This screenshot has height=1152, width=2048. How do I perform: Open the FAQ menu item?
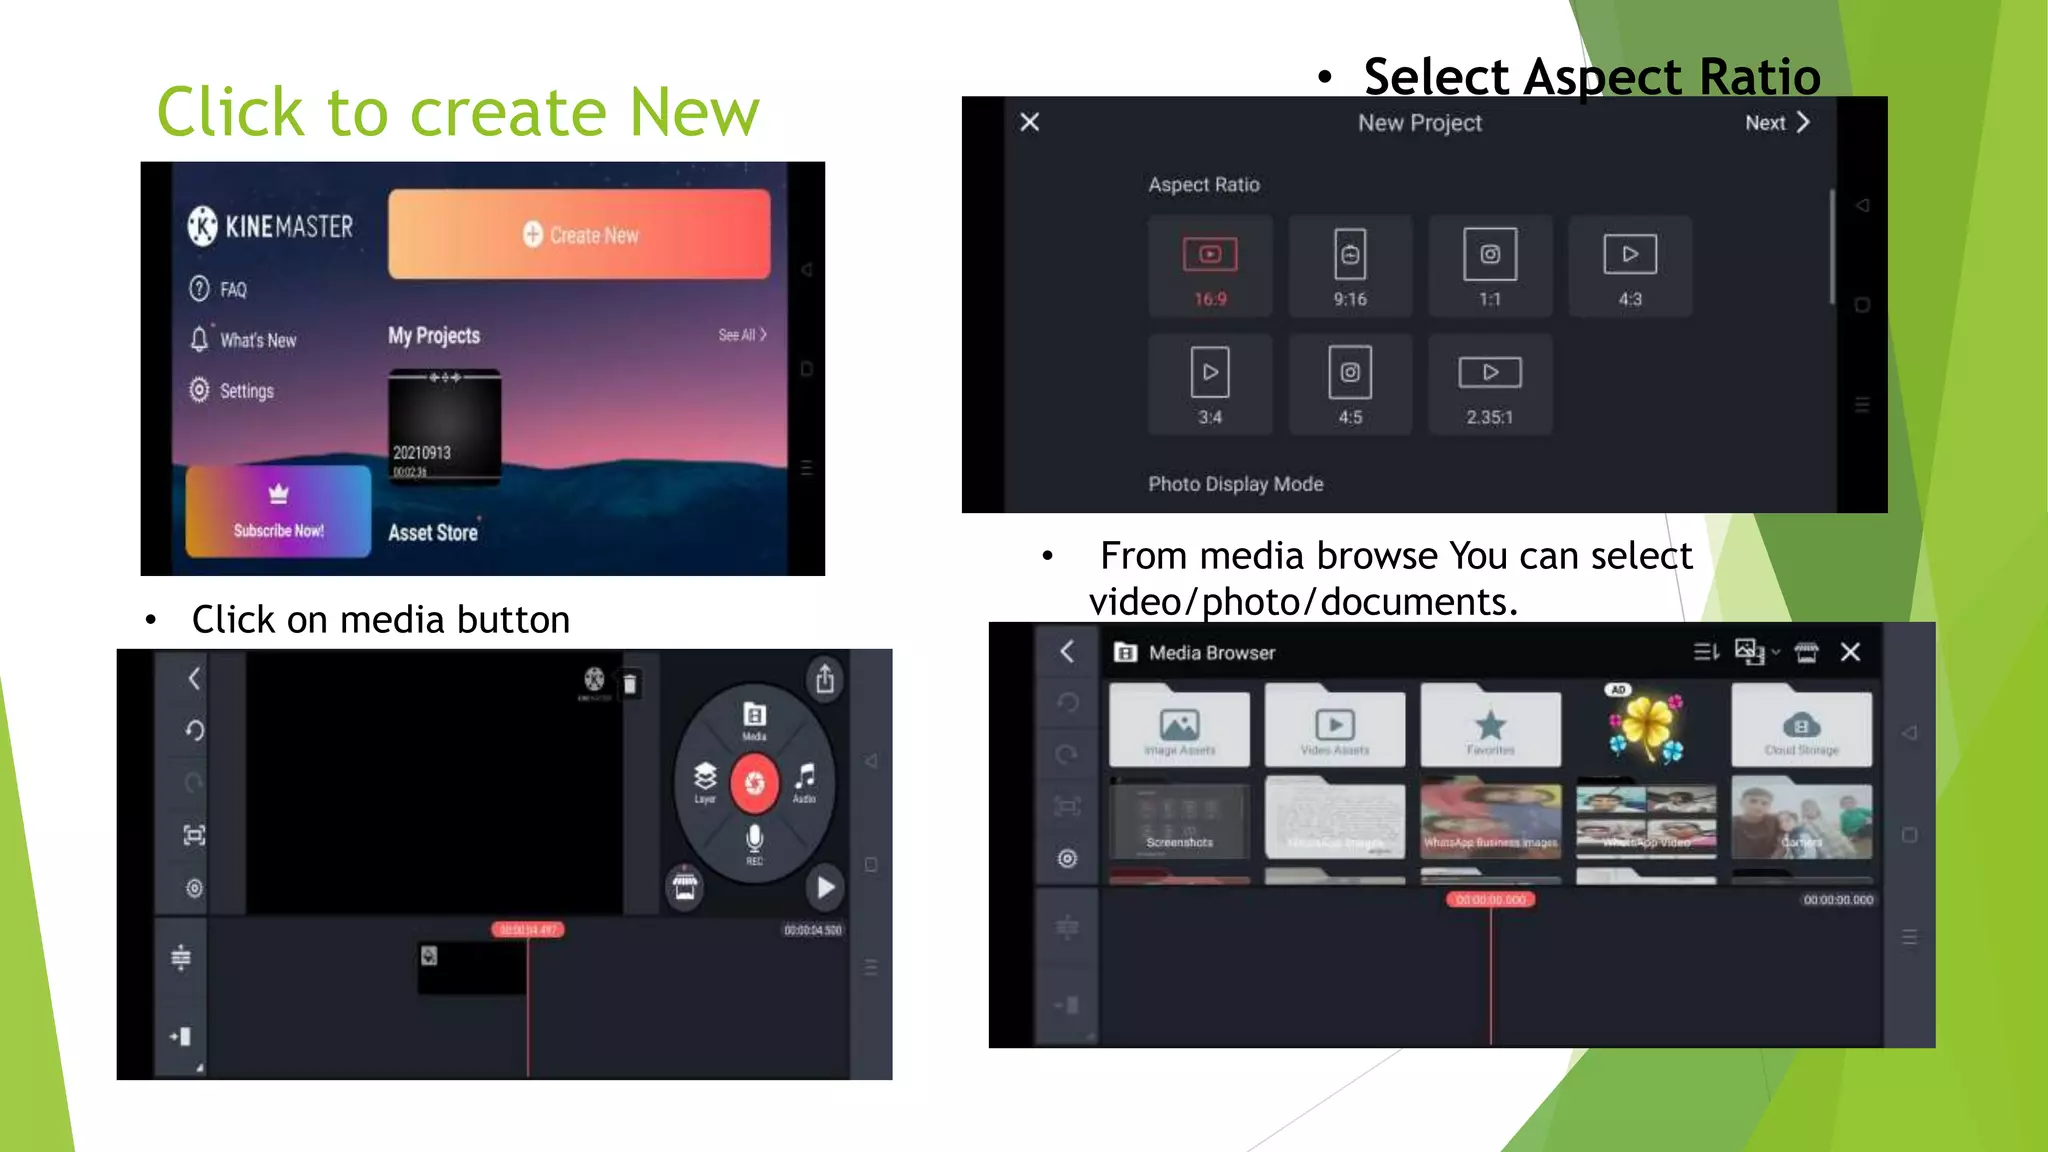click(219, 289)
